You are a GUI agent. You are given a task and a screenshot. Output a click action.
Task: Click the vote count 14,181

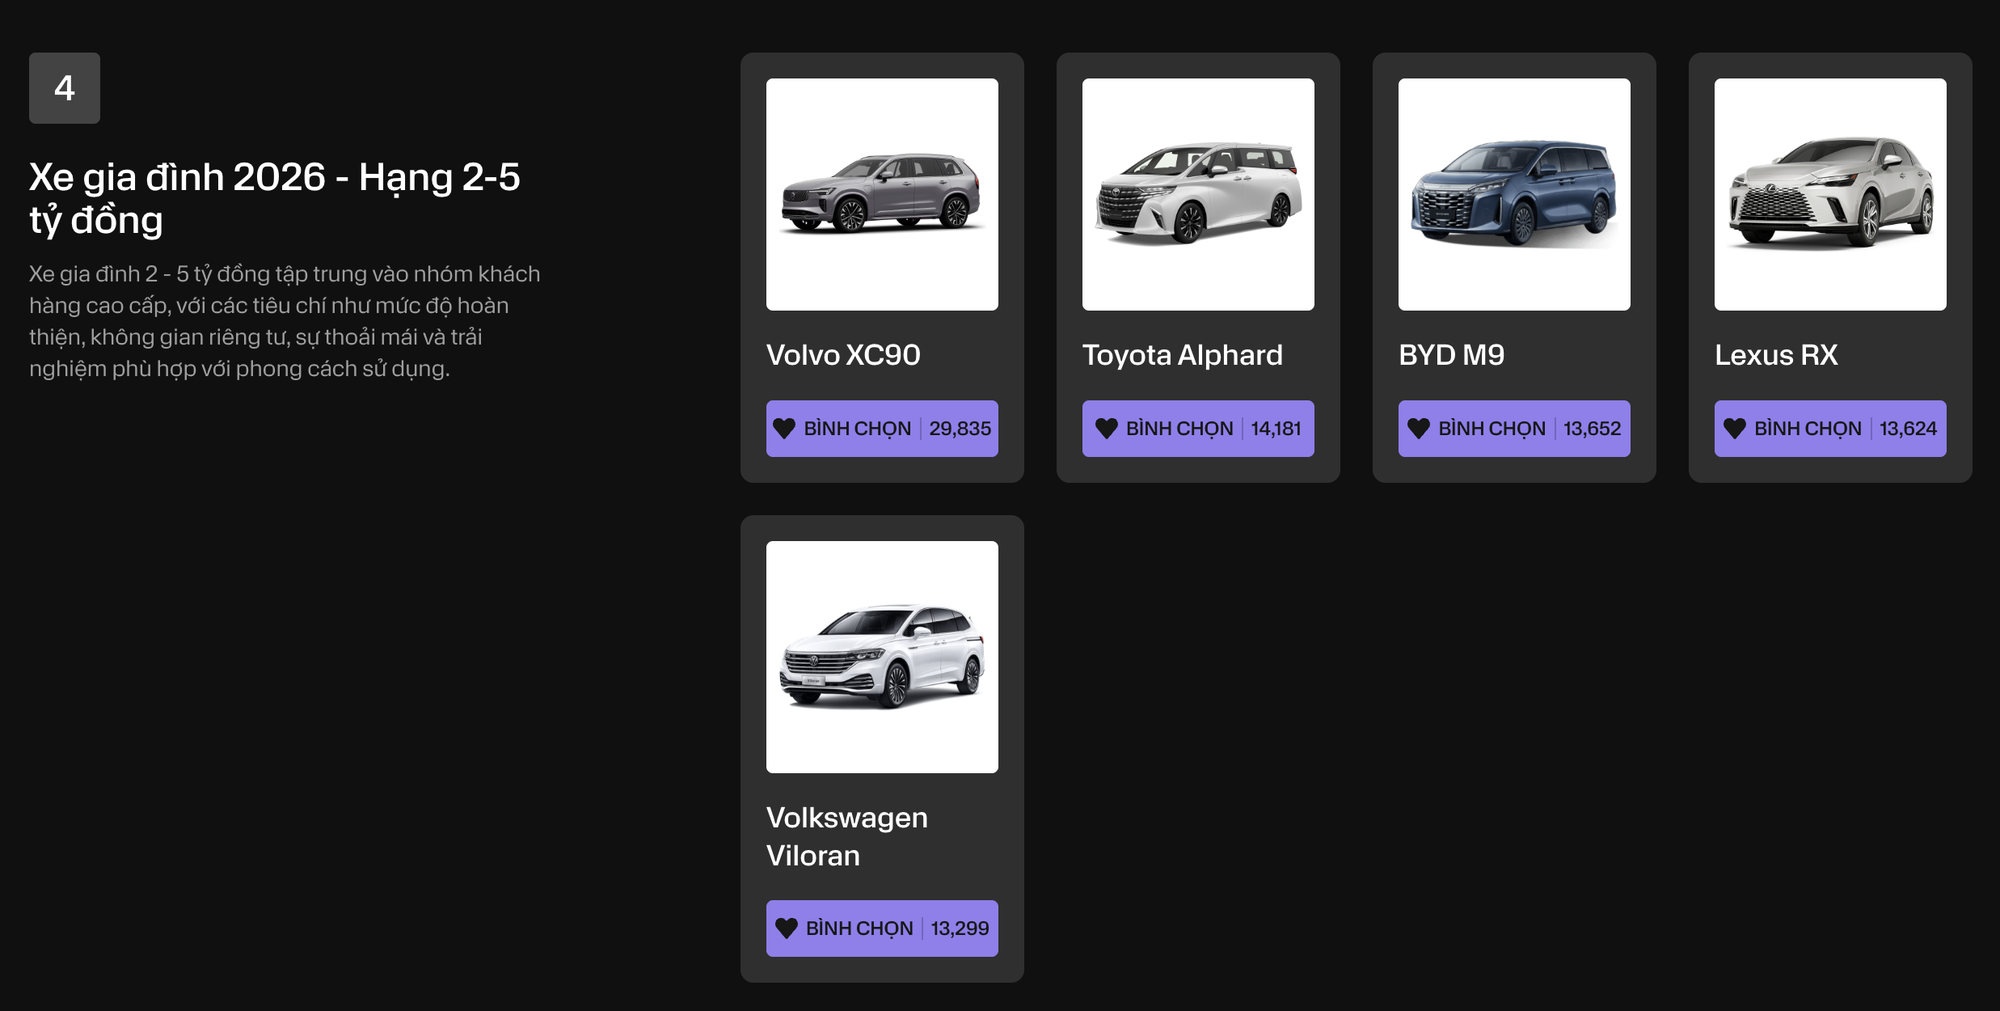1276,428
